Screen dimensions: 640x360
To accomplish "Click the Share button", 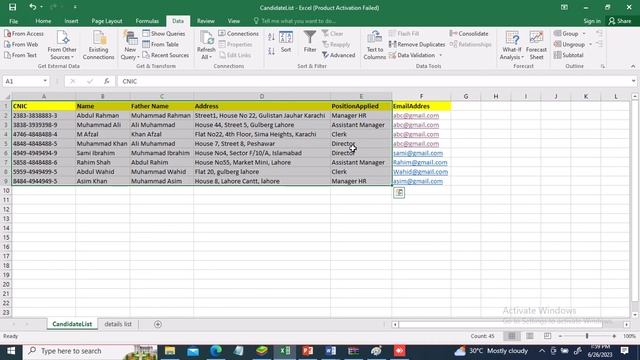I will pos(620,21).
